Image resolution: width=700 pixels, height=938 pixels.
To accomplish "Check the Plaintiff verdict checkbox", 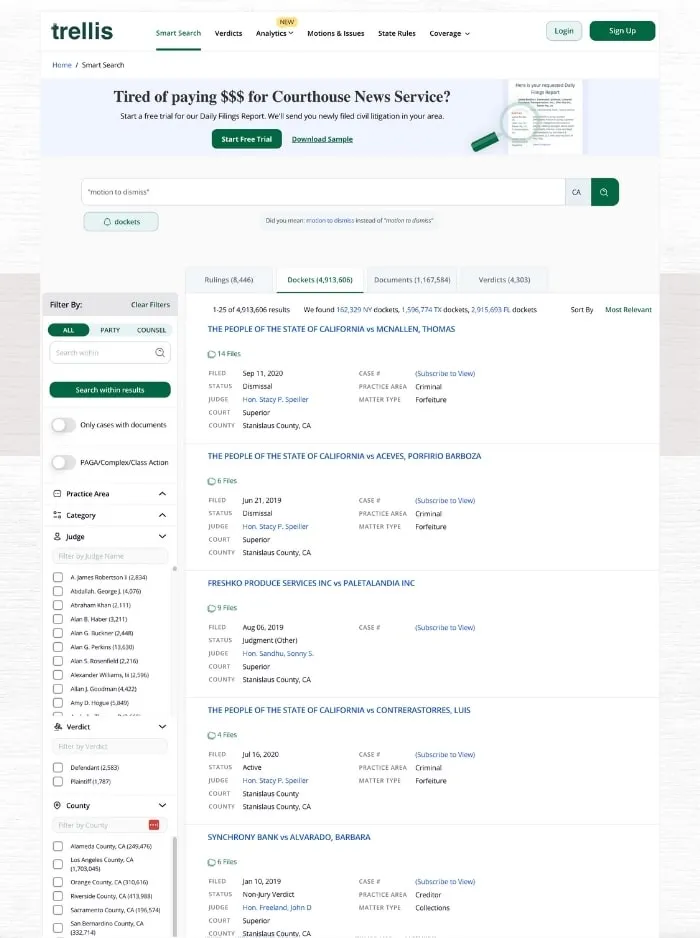I will tap(58, 781).
